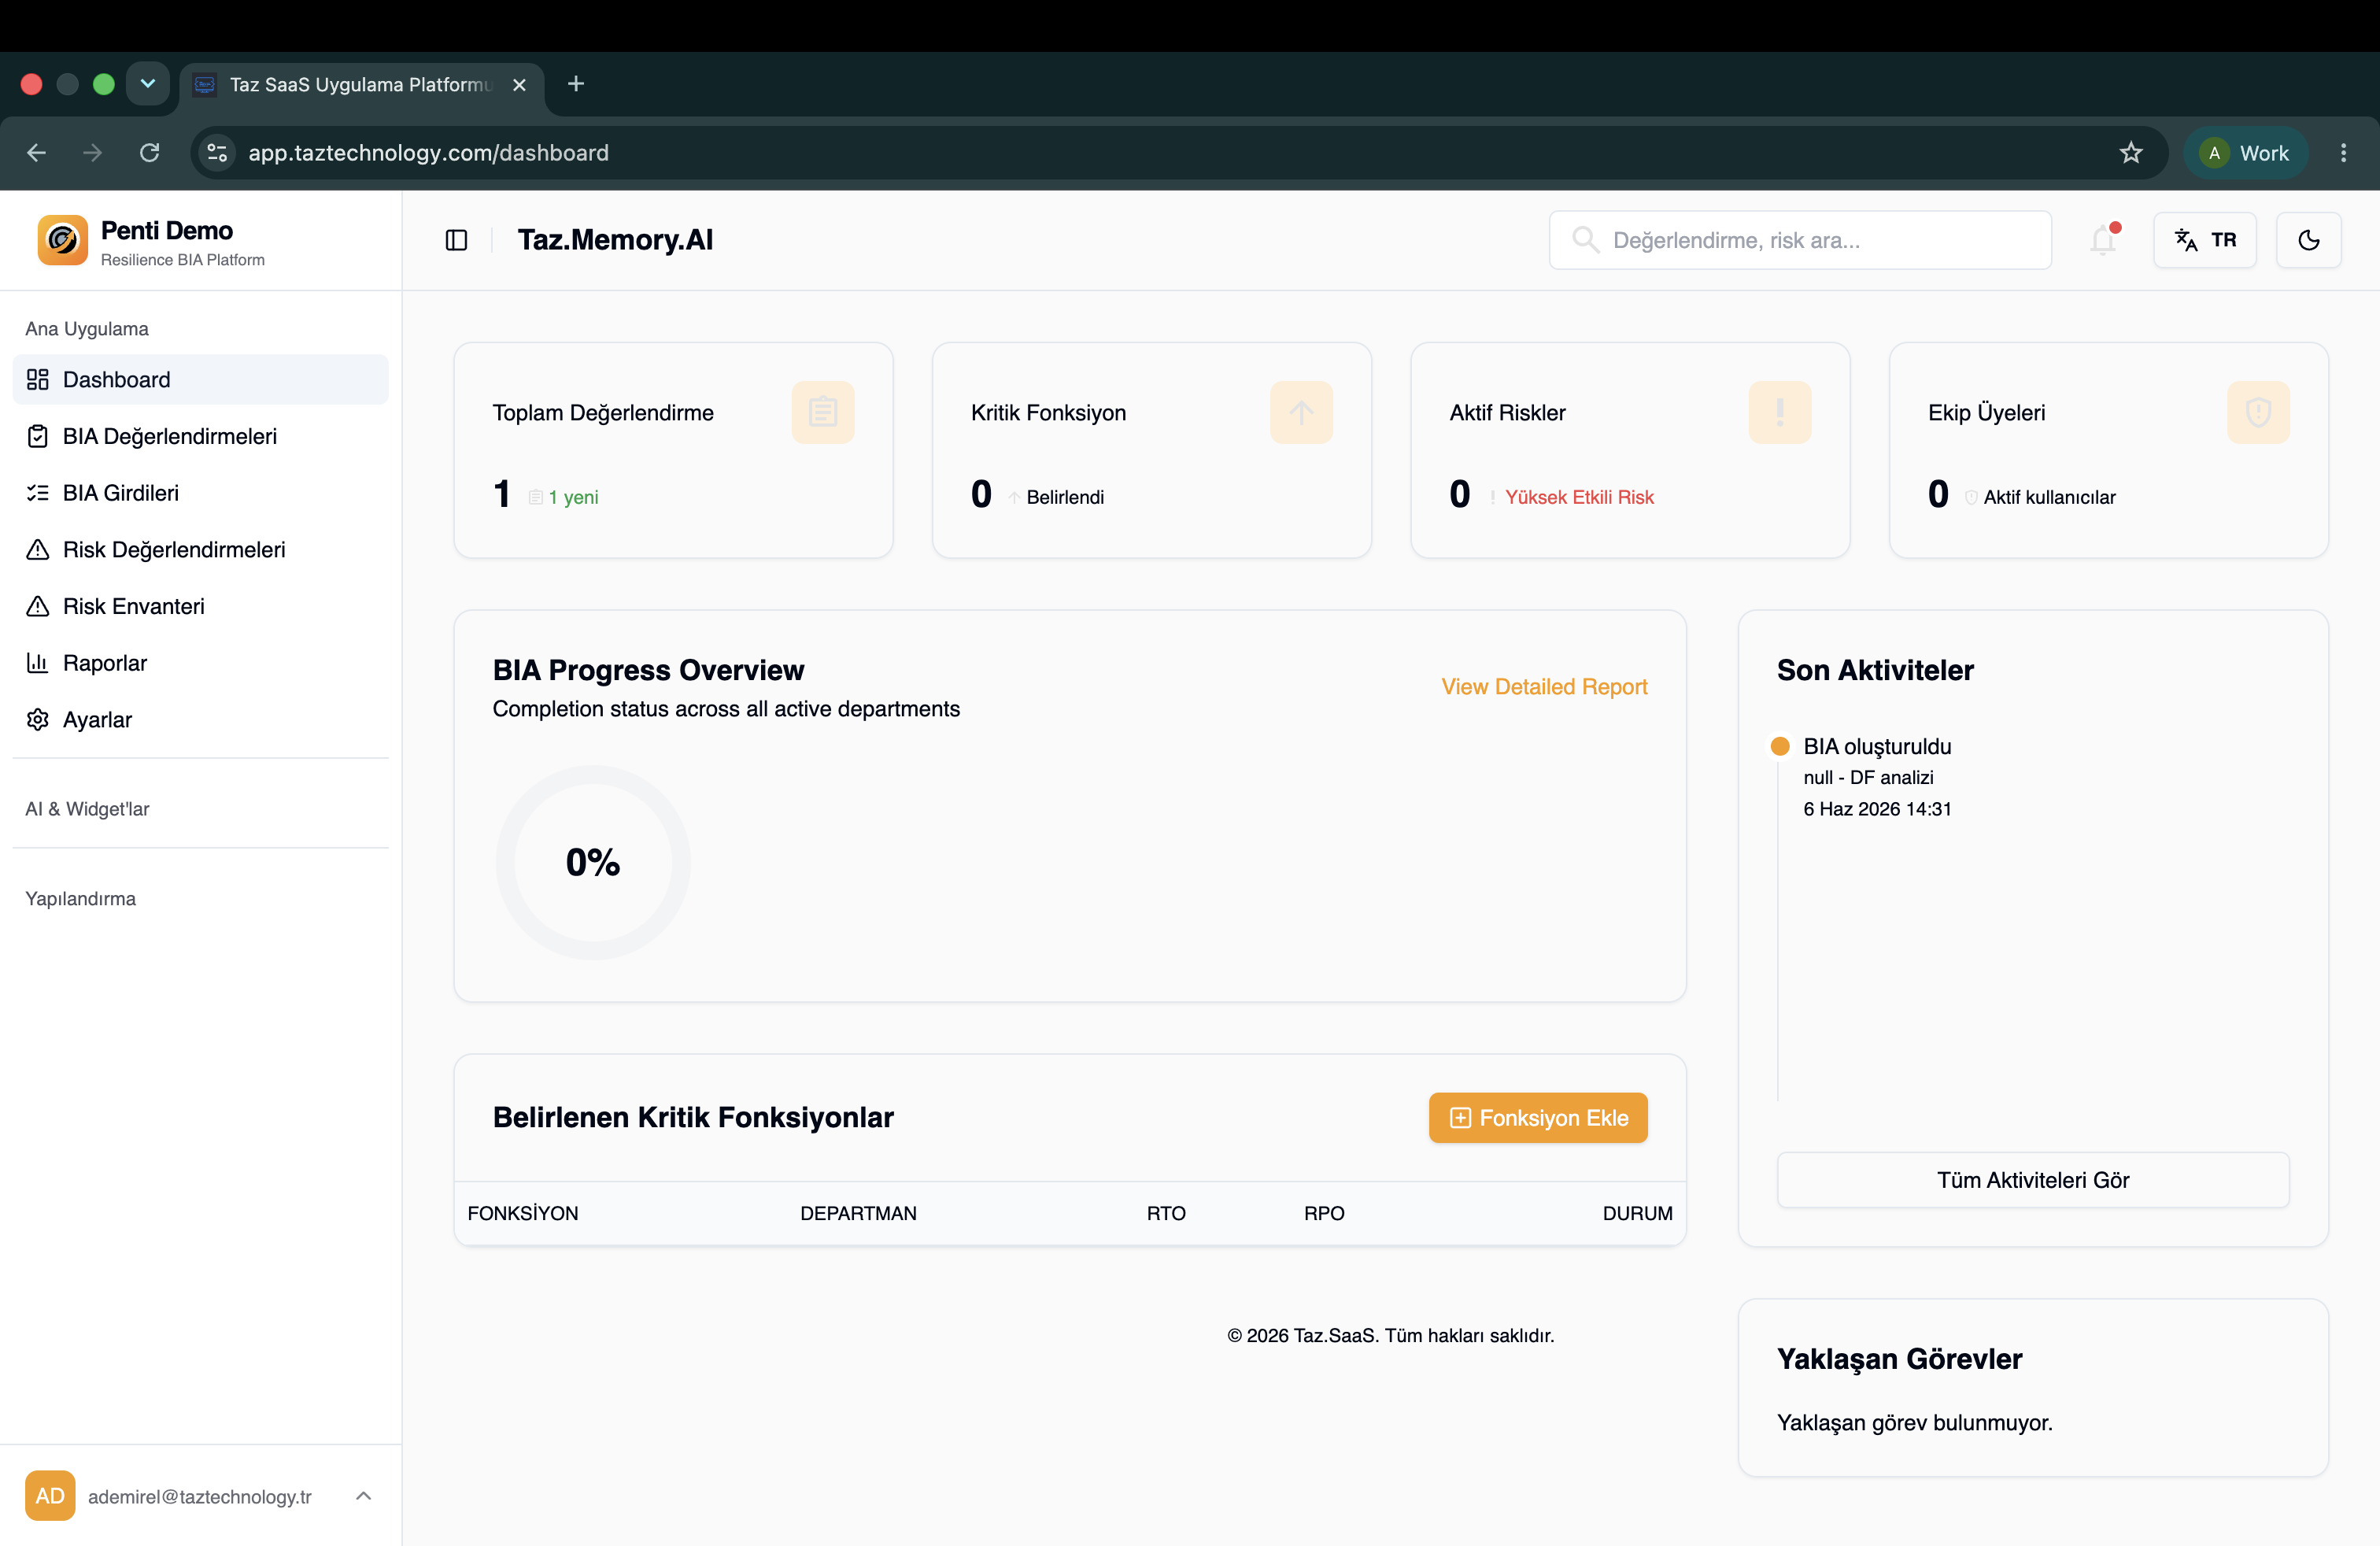This screenshot has height=1546, width=2380.
Task: Click Tüm Aktiviteleri Gör button
Action: 2033,1180
